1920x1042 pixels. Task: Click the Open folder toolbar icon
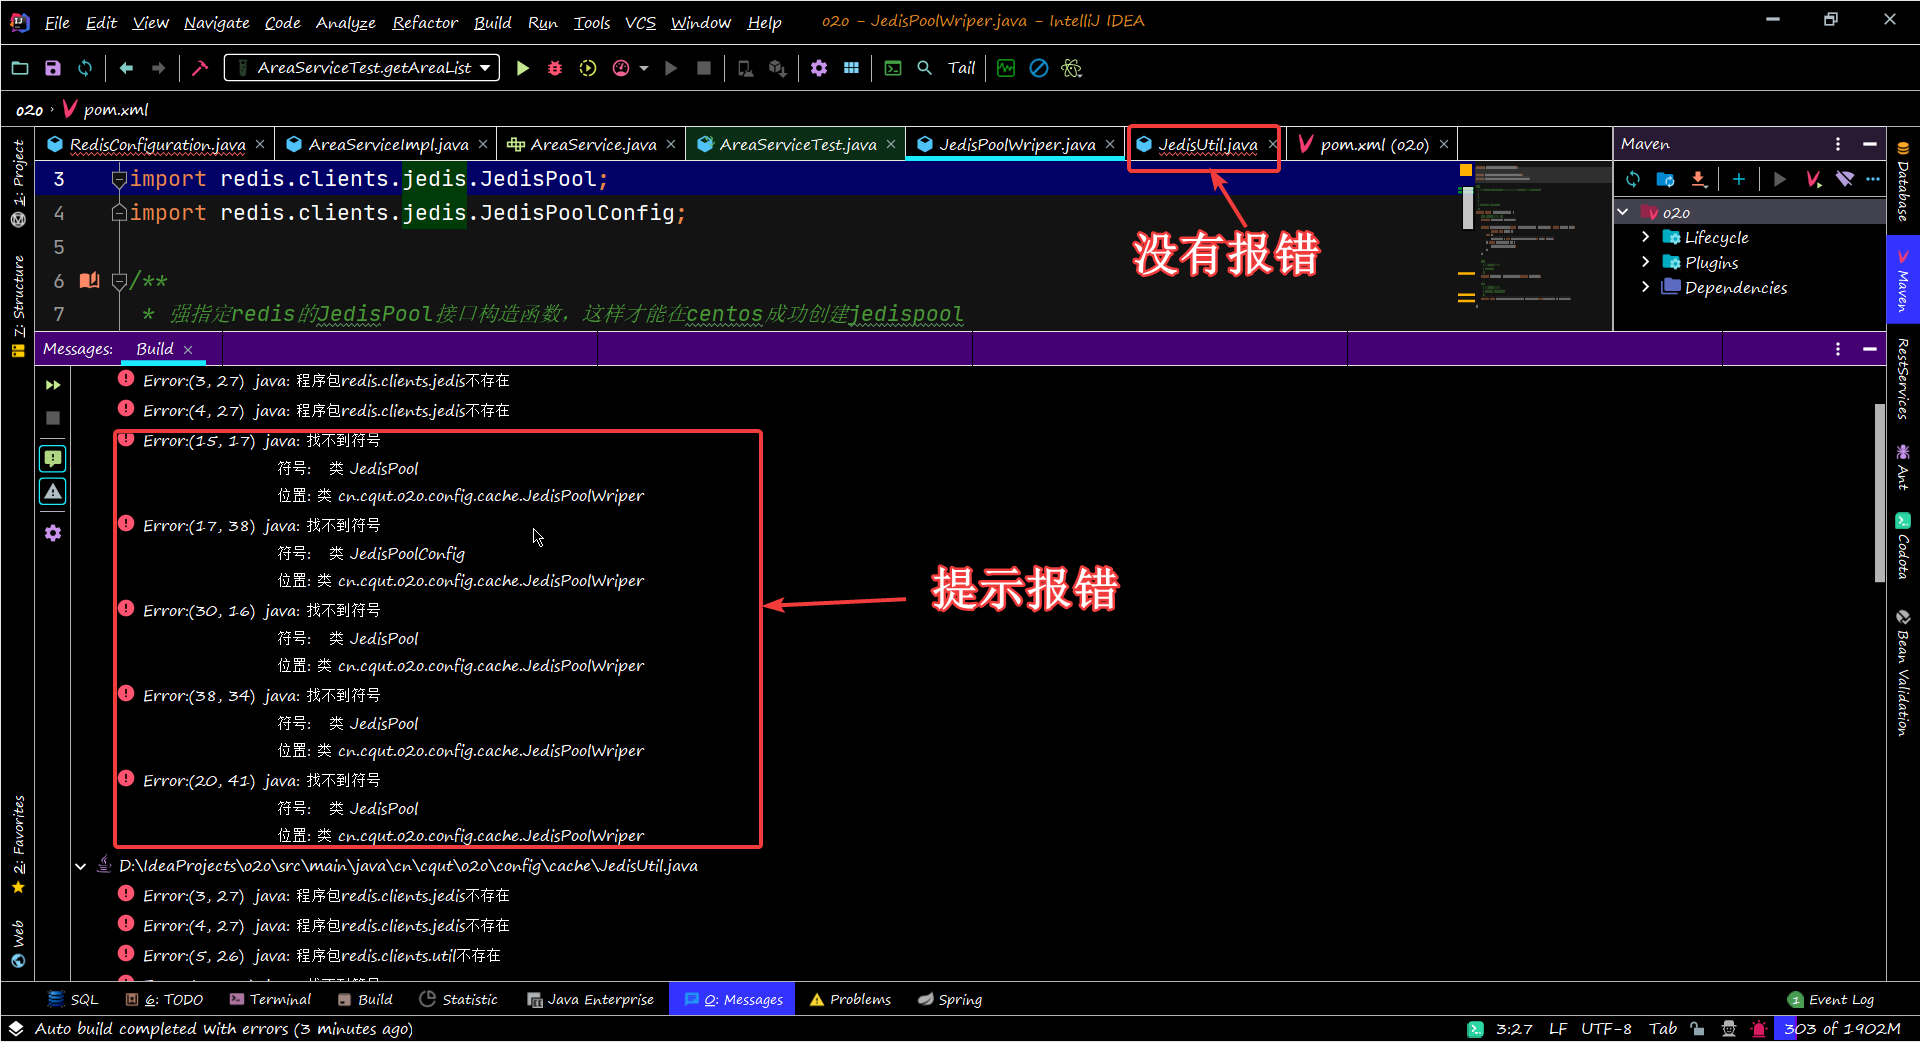coord(20,68)
